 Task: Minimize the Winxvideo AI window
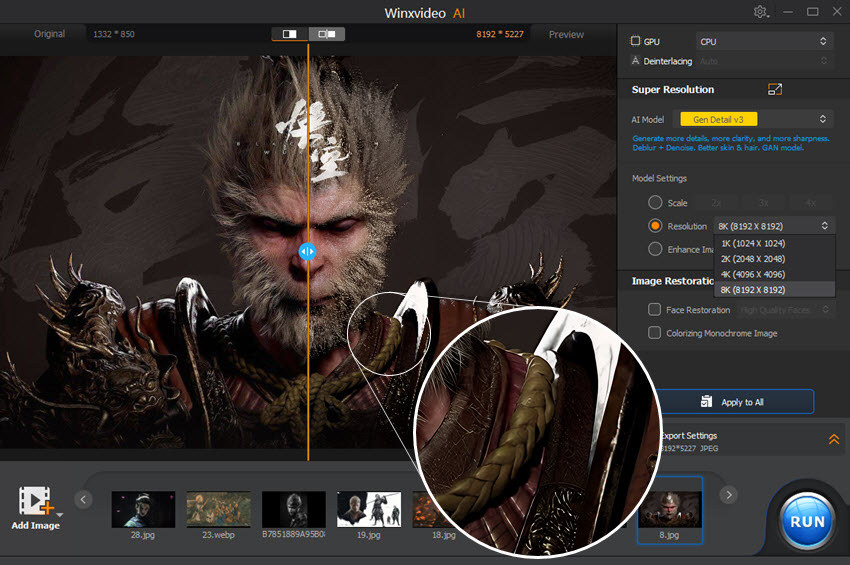[x=788, y=12]
